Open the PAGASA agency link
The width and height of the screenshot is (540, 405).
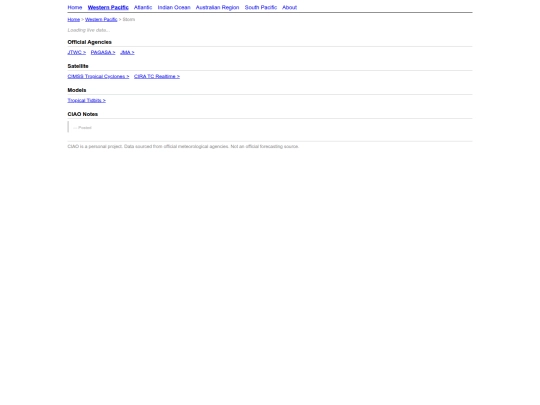103,52
